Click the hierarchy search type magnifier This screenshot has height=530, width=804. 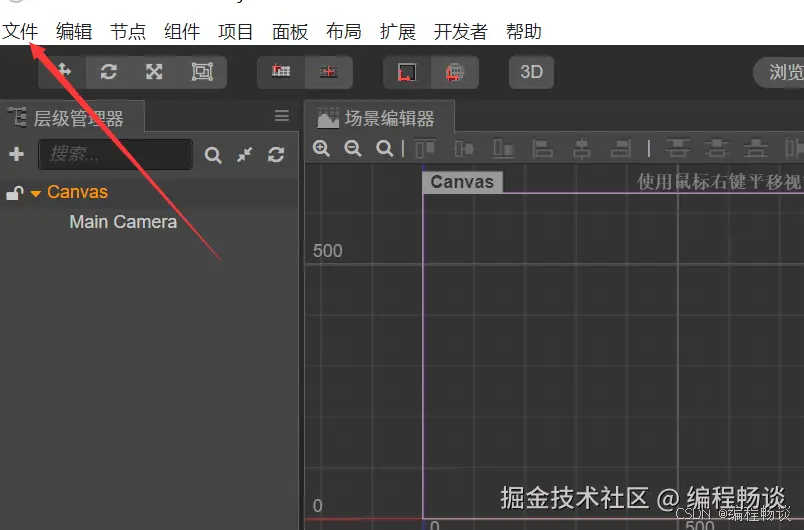coord(213,155)
